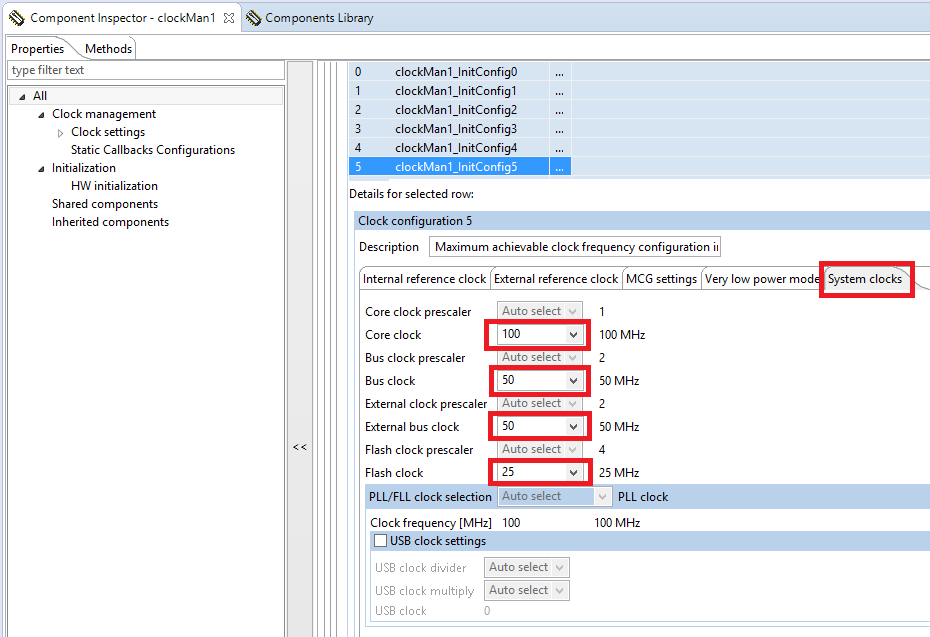
Task: Close the Component Inspector clockMan1 tab
Action: [x=229, y=18]
